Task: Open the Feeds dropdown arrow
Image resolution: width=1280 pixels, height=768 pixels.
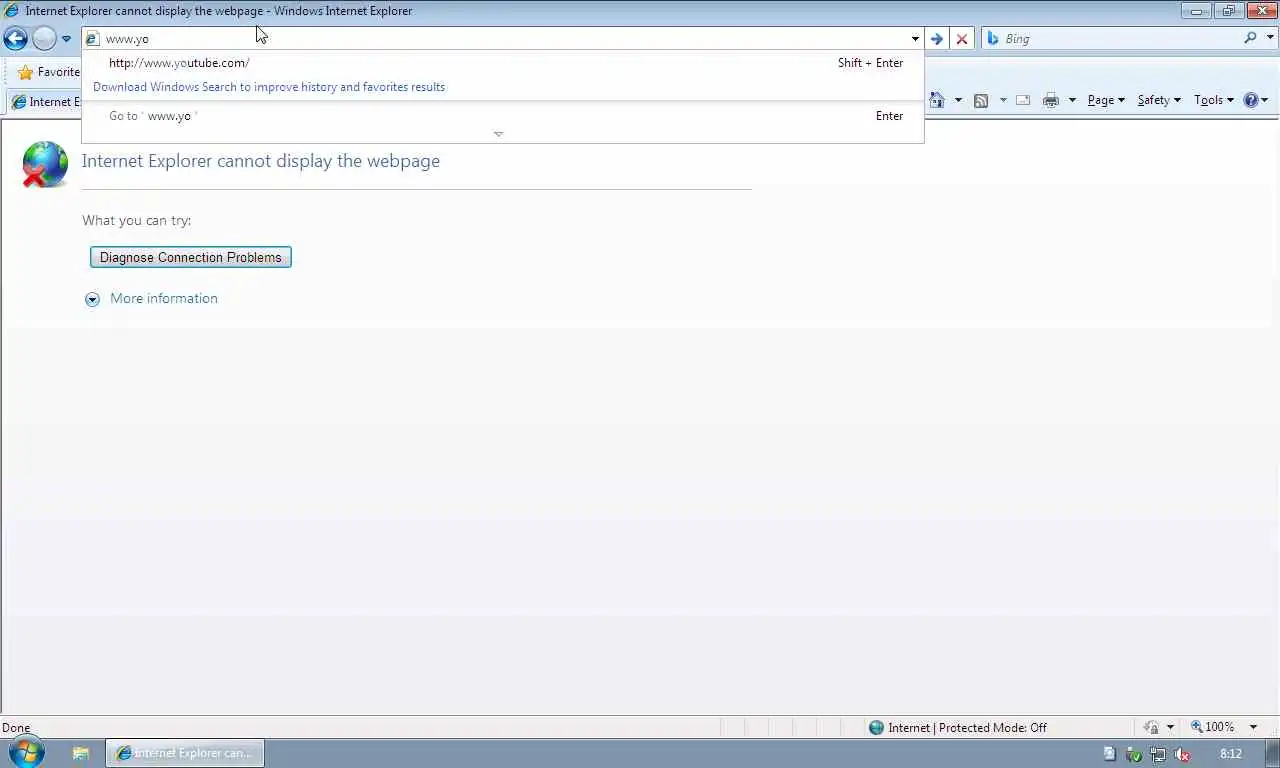Action: pyautogui.click(x=1002, y=100)
